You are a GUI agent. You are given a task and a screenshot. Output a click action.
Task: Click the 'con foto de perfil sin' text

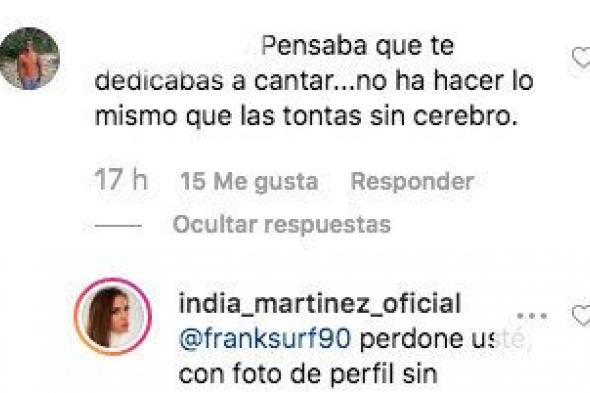tap(308, 374)
